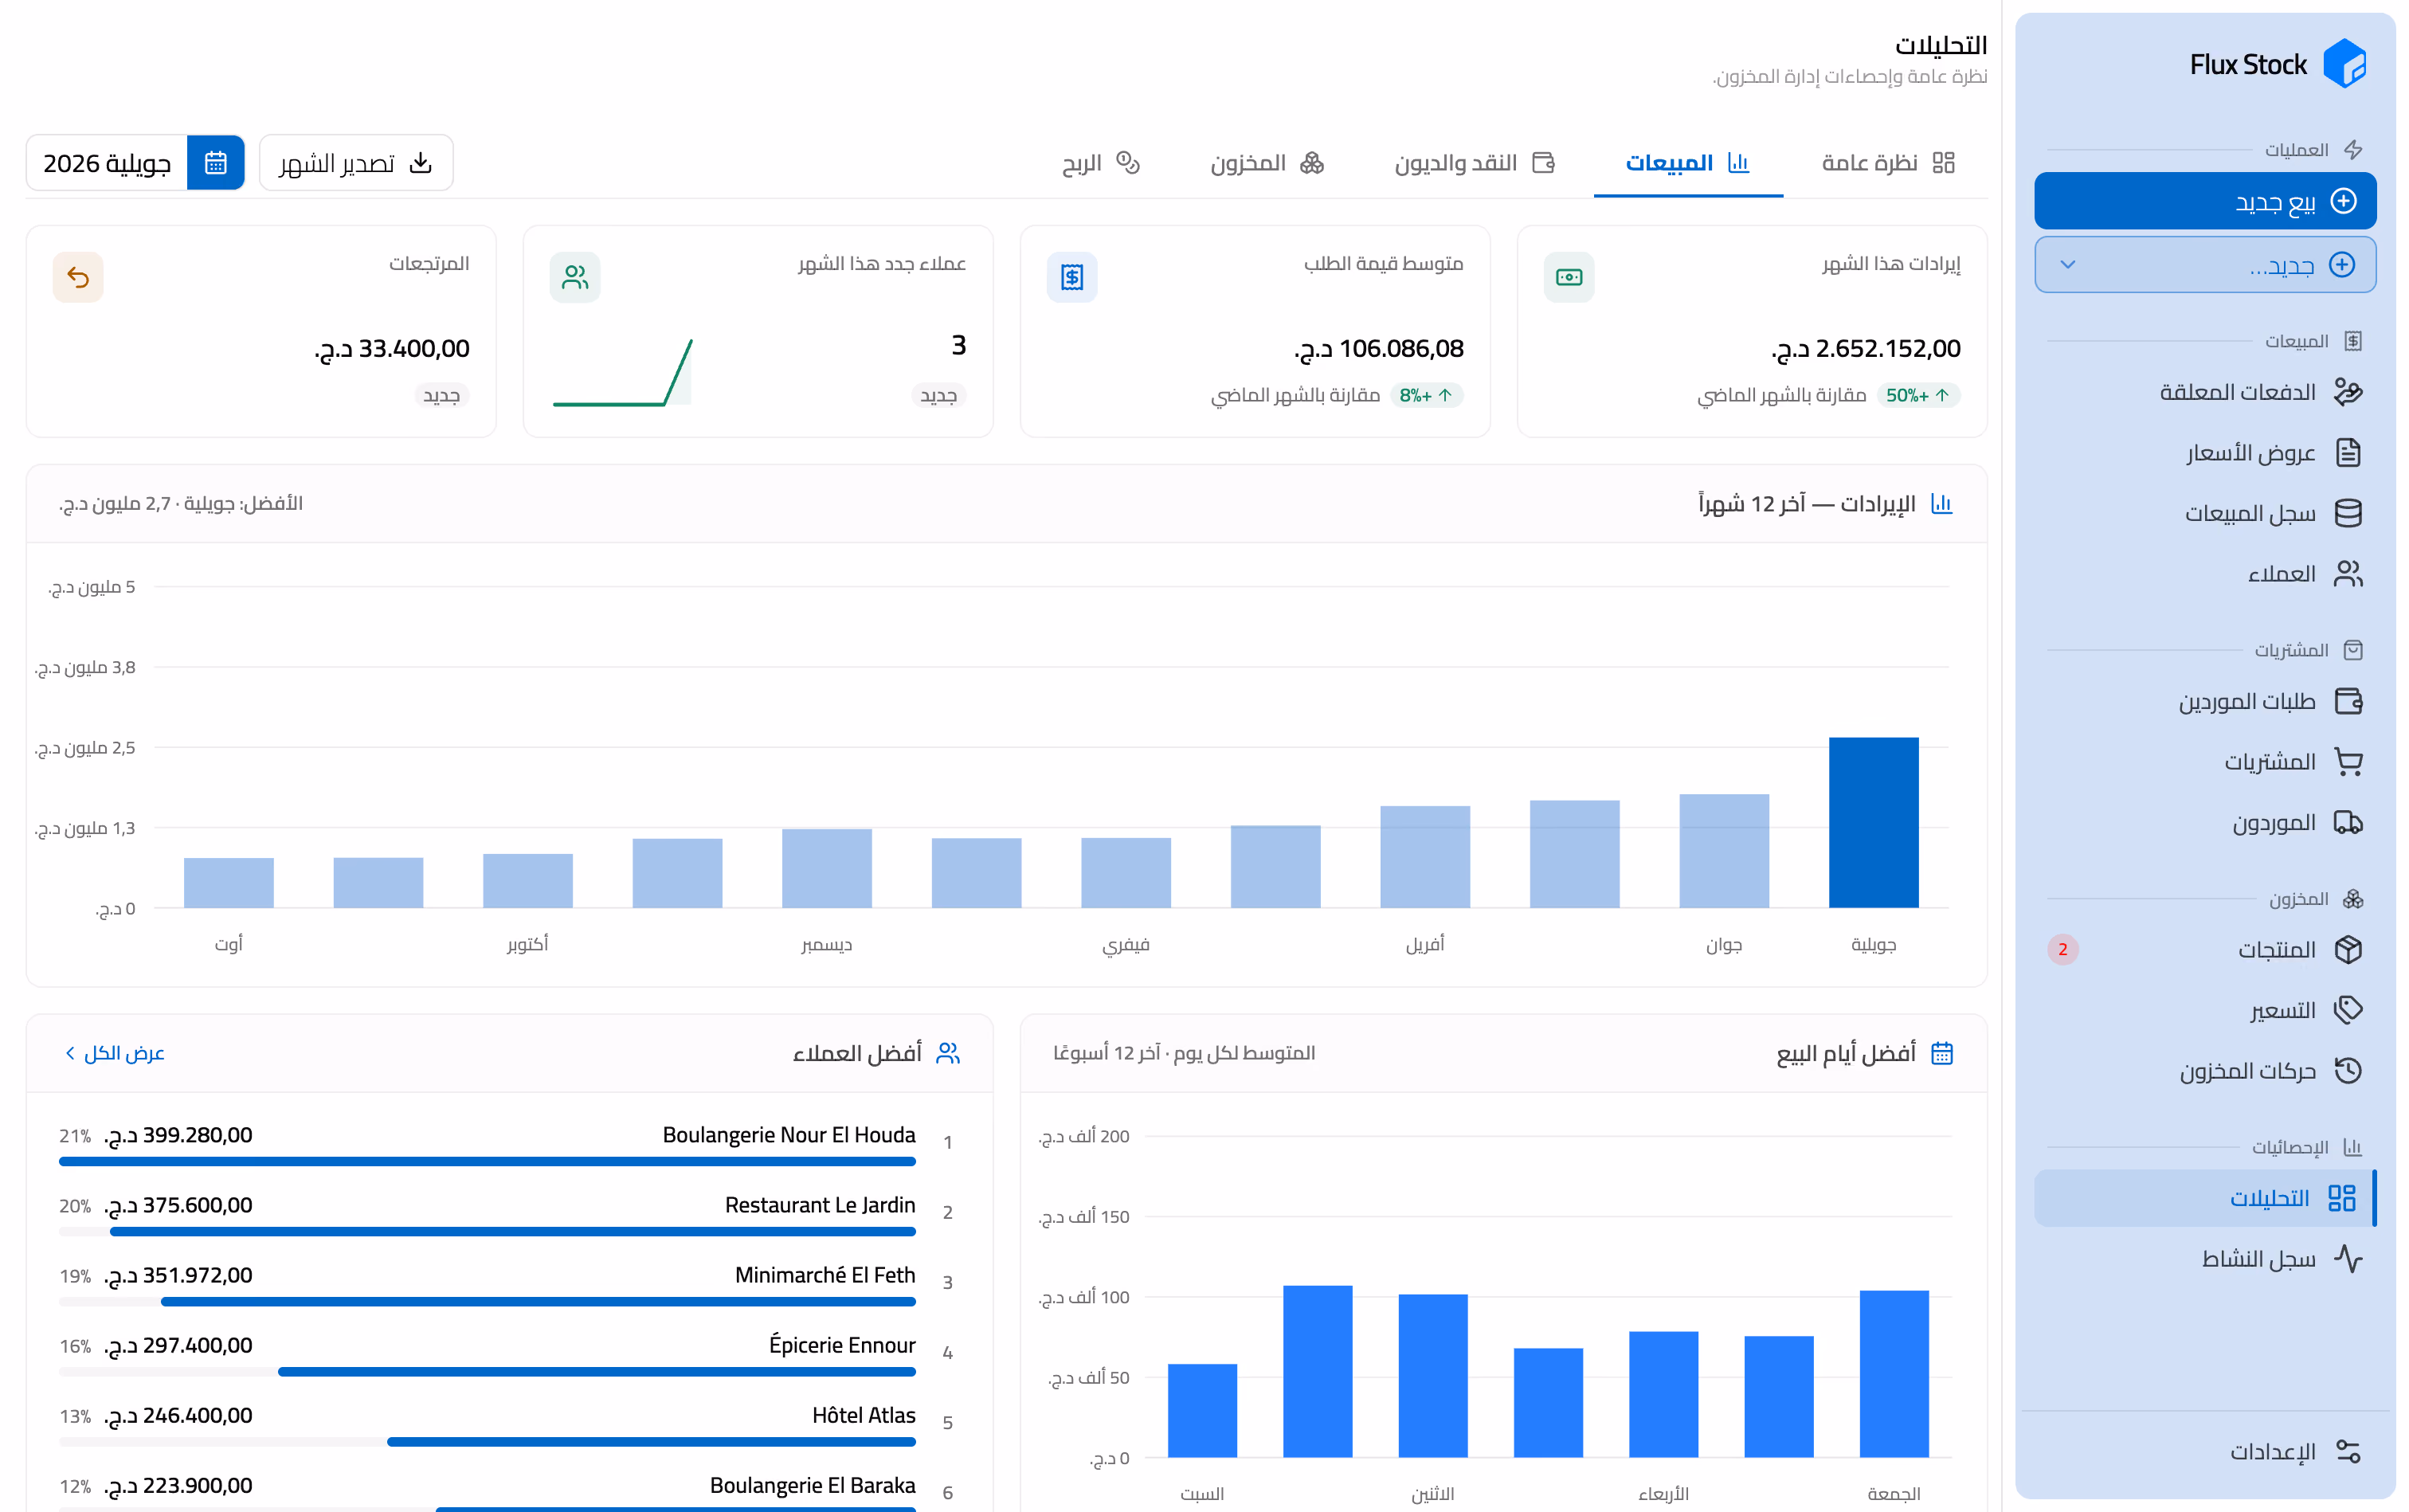This screenshot has width=2409, height=1512.
Task: Open the calendar icon month picker
Action: point(215,163)
